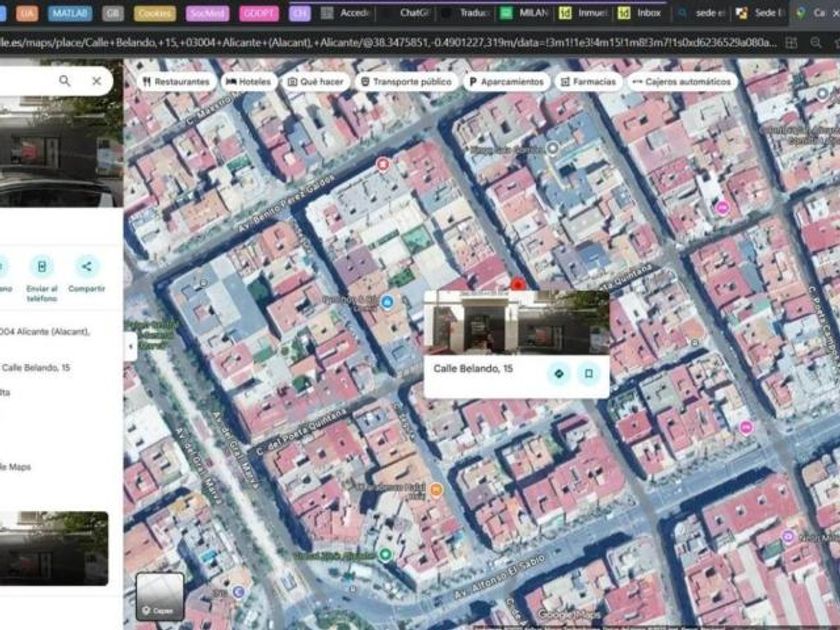Click the search magnifier icon
The image size is (840, 630).
[65, 81]
